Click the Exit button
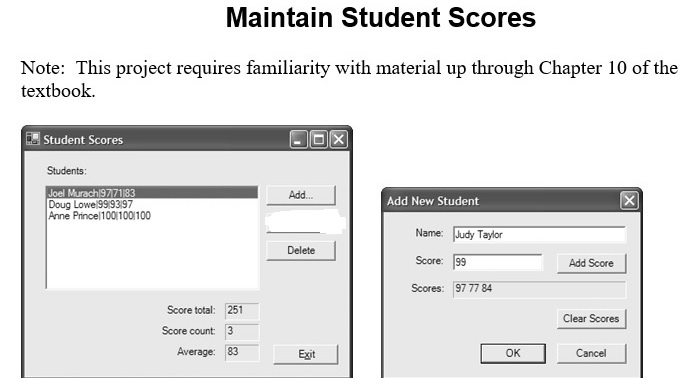 [306, 354]
